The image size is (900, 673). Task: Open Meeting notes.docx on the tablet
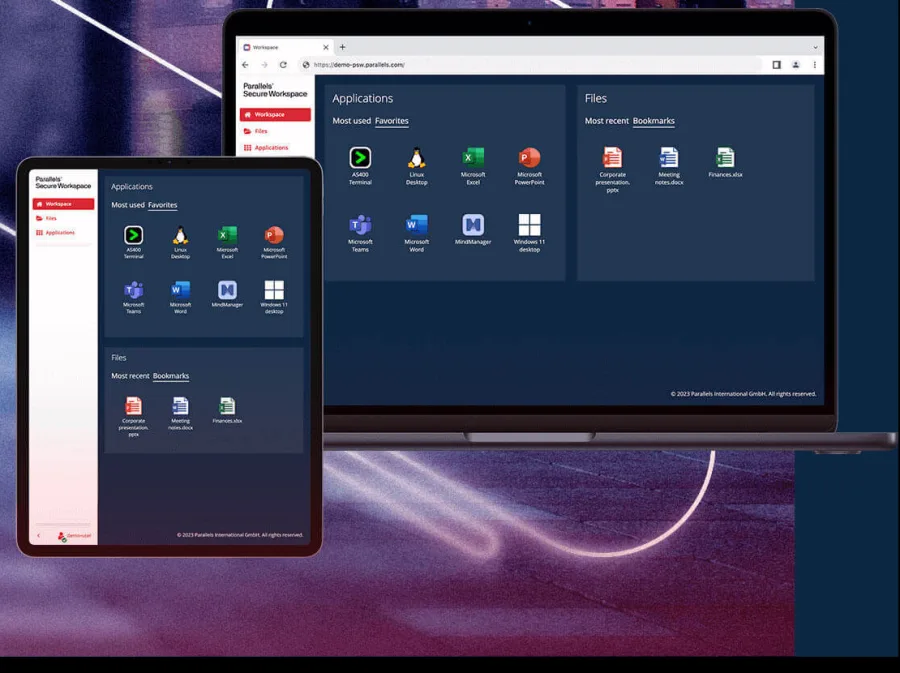pos(180,413)
